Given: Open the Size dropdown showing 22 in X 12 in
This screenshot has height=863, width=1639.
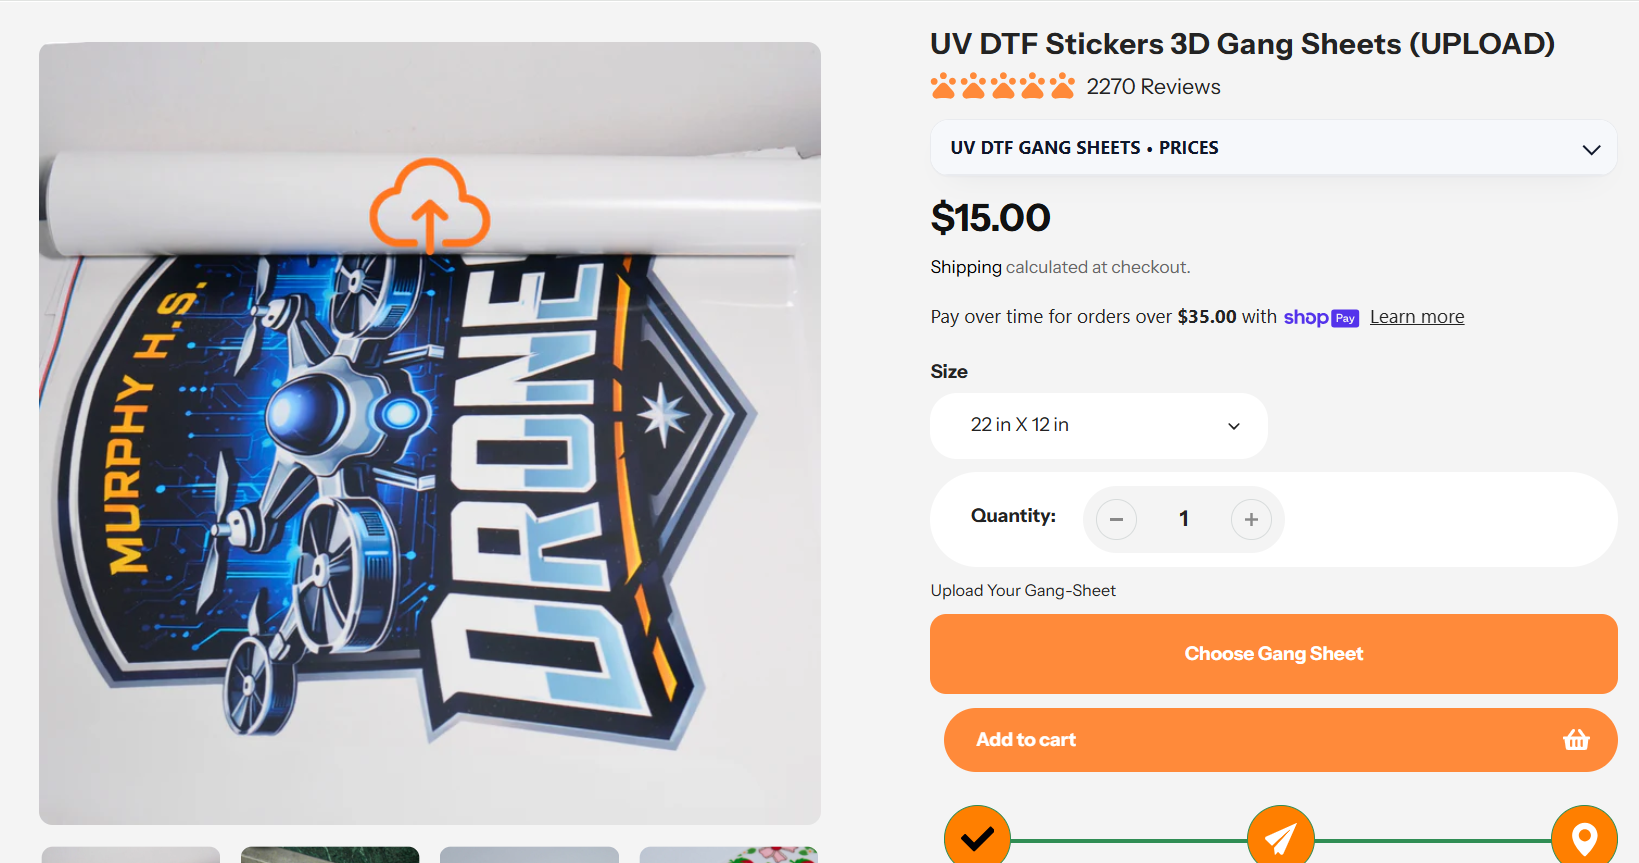Looking at the screenshot, I should click(1097, 425).
